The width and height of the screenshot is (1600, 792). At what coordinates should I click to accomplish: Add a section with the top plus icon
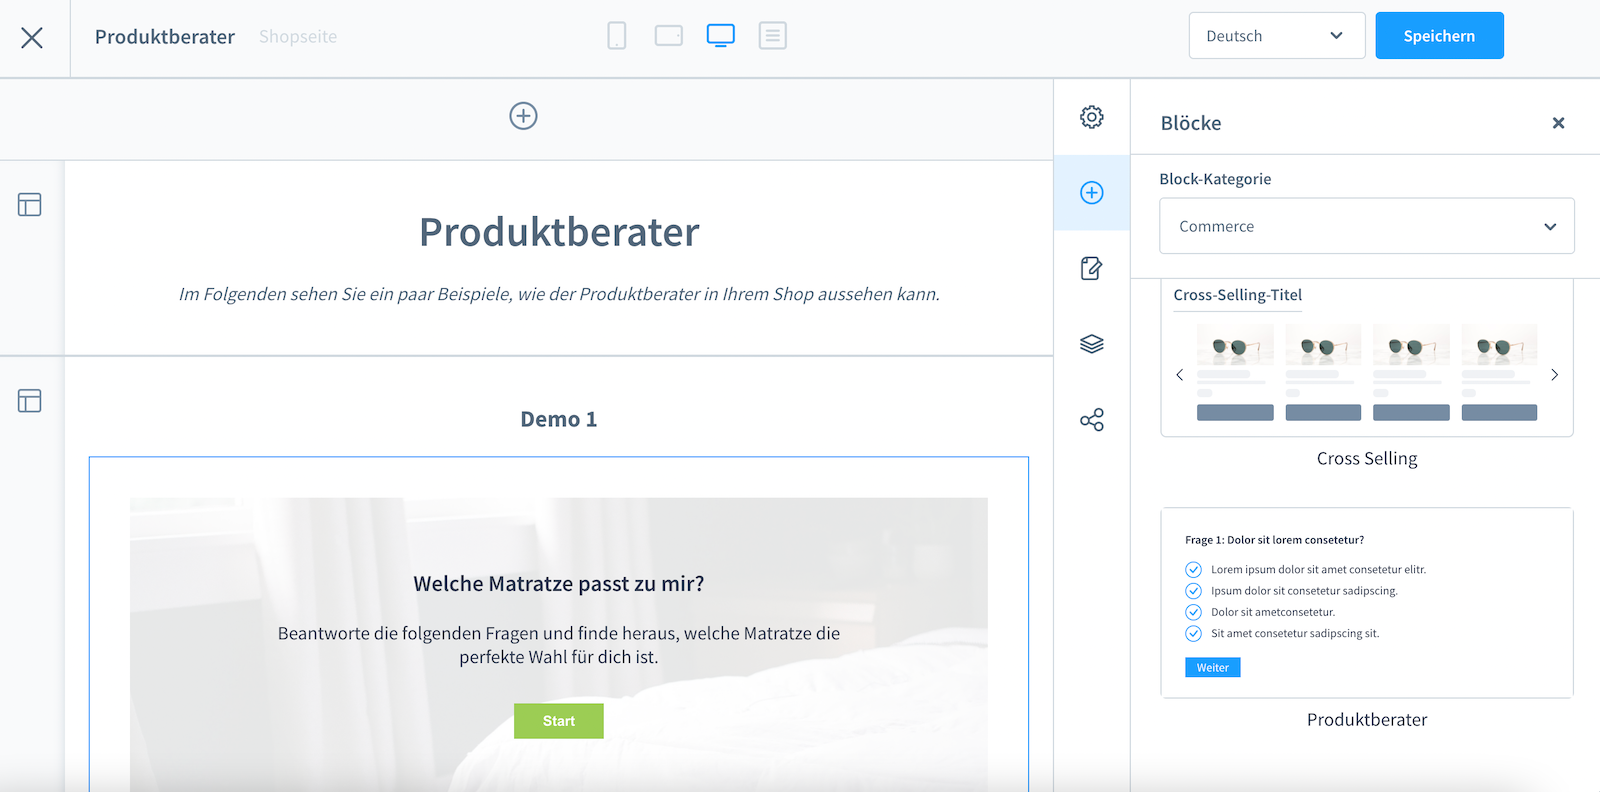pyautogui.click(x=523, y=116)
